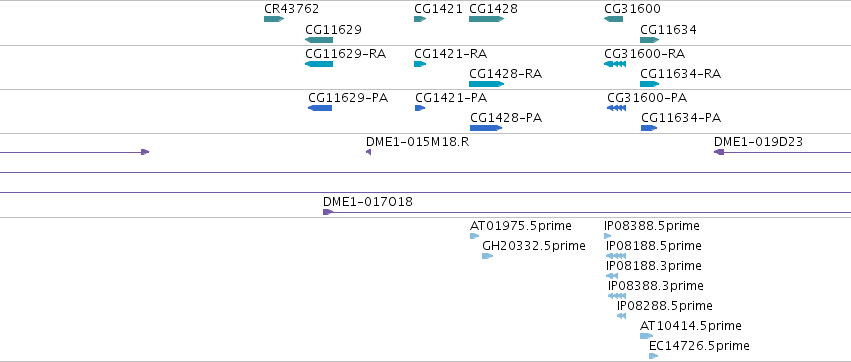Click the CG11629 gene arrow glyph
851x362 pixels.
(x=319, y=40)
